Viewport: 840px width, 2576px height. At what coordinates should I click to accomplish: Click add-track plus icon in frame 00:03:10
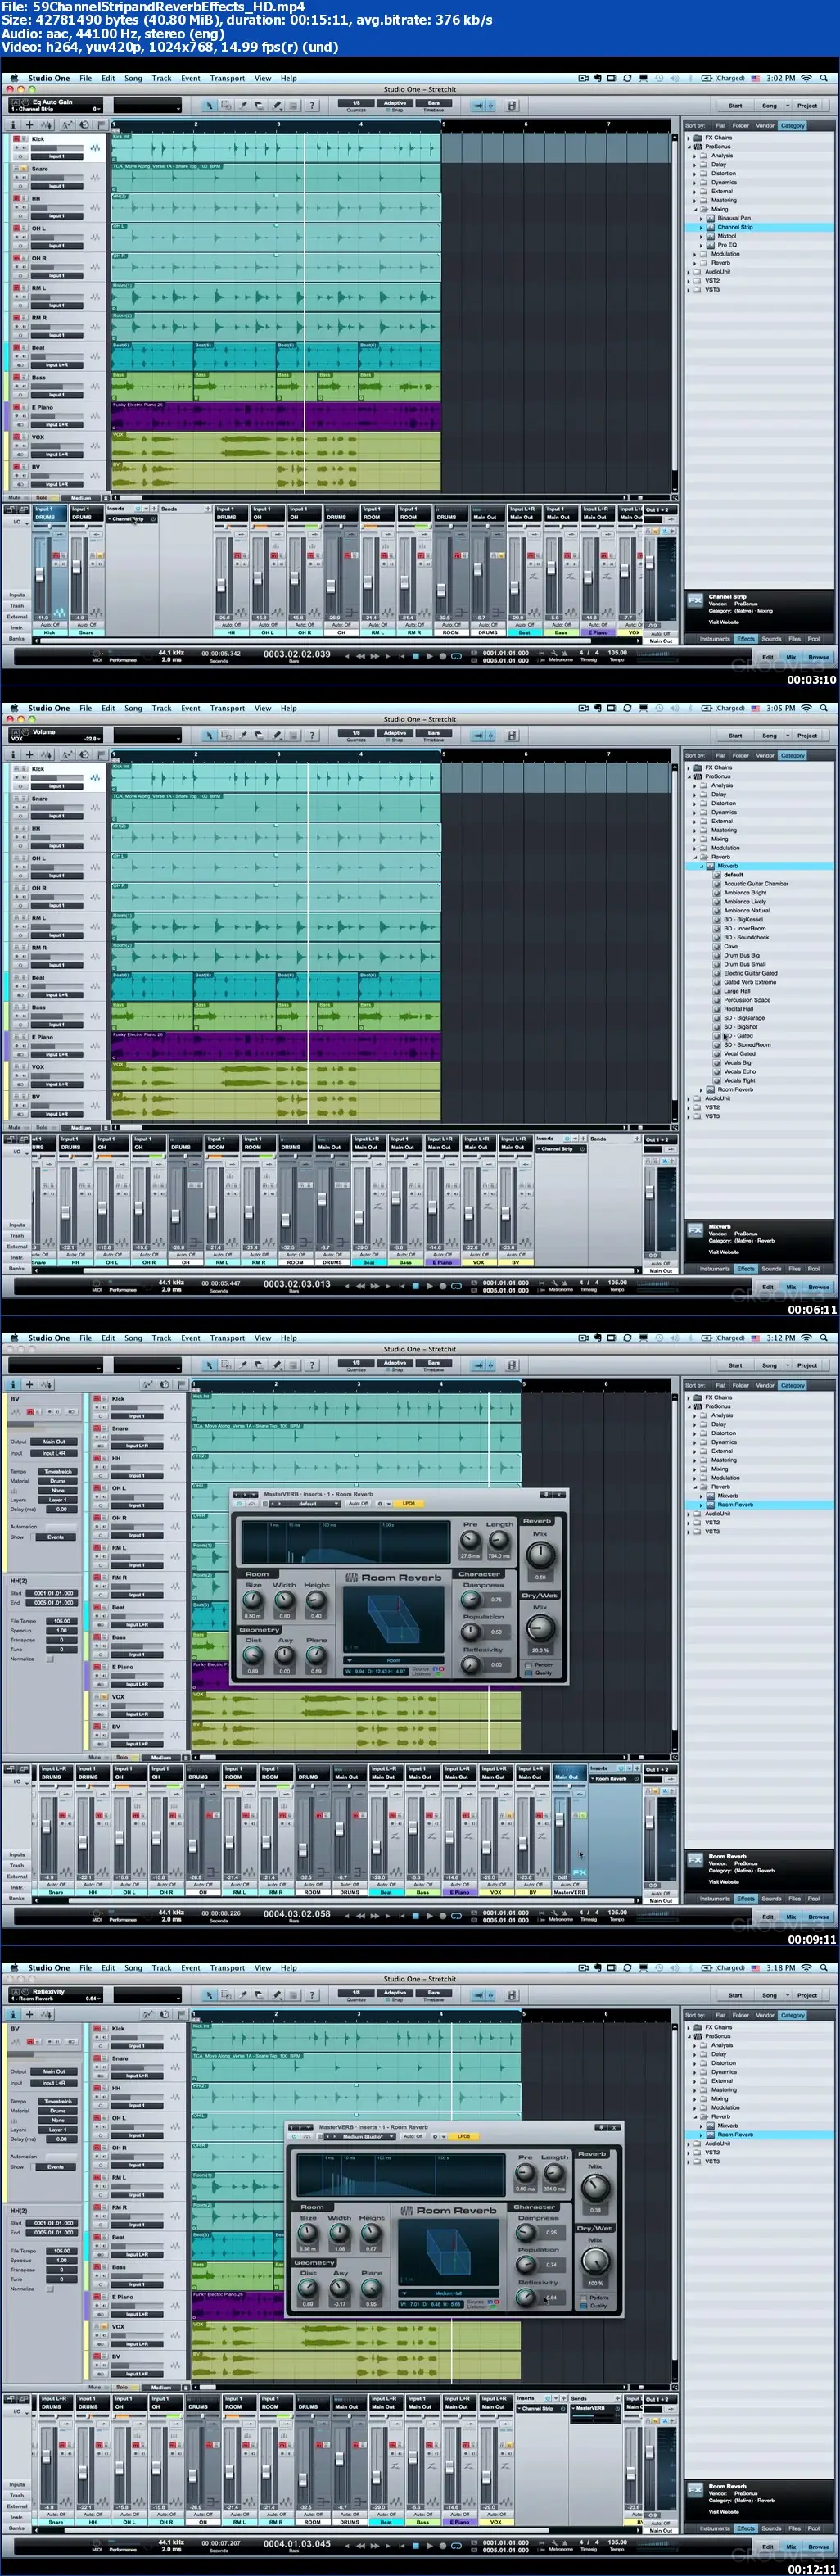[29, 125]
